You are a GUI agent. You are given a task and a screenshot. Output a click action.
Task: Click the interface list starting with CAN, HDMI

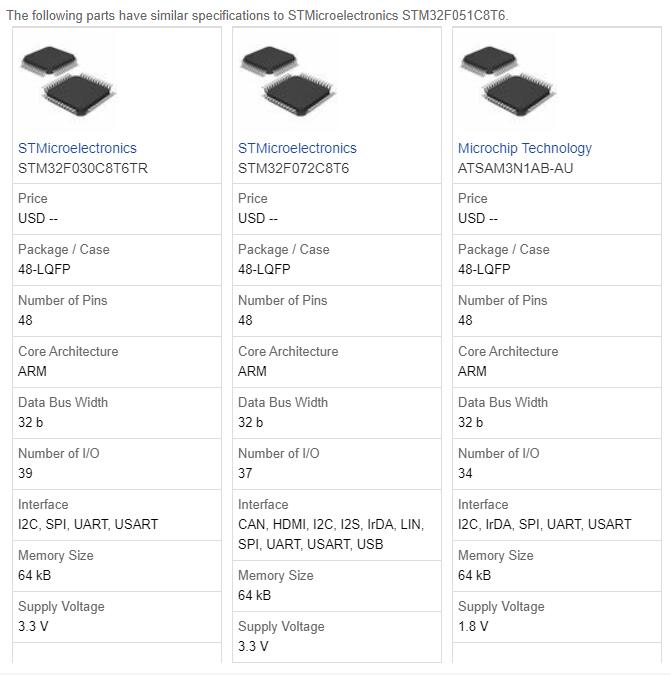pyautogui.click(x=330, y=534)
